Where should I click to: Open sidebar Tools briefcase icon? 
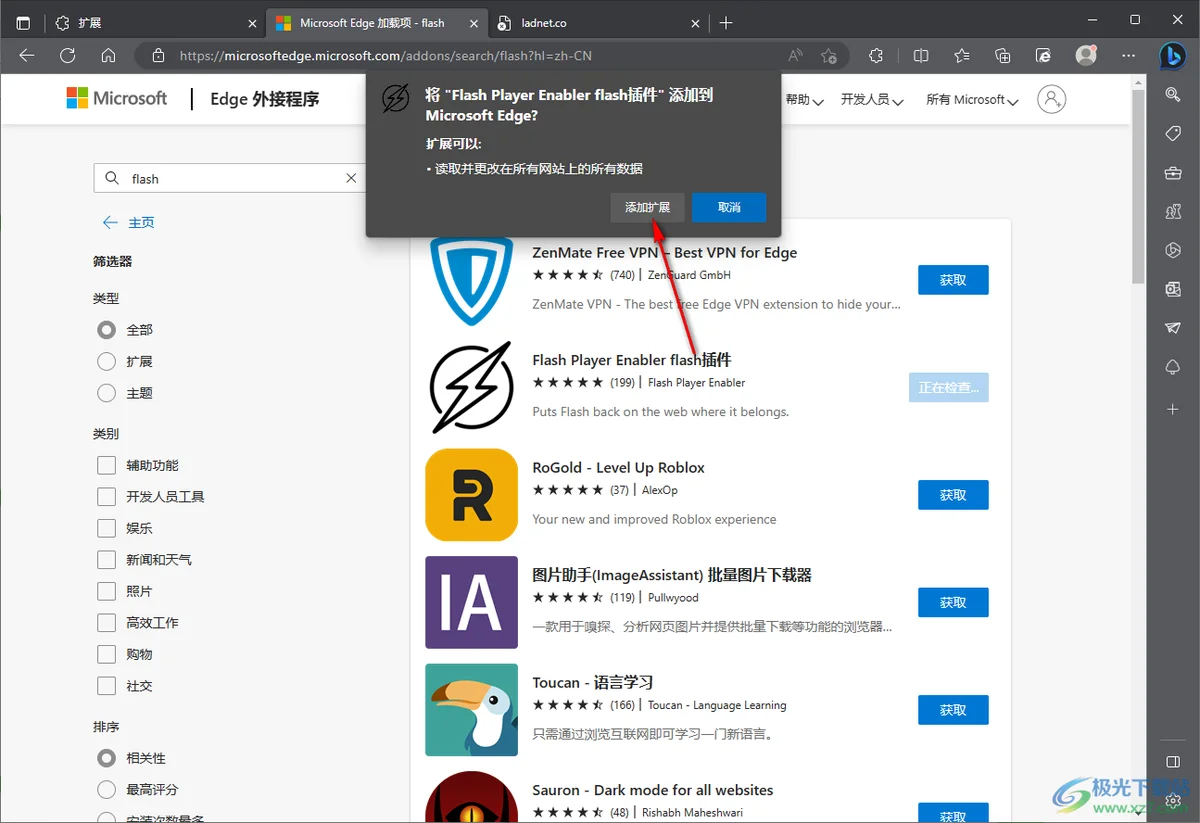[x=1173, y=173]
